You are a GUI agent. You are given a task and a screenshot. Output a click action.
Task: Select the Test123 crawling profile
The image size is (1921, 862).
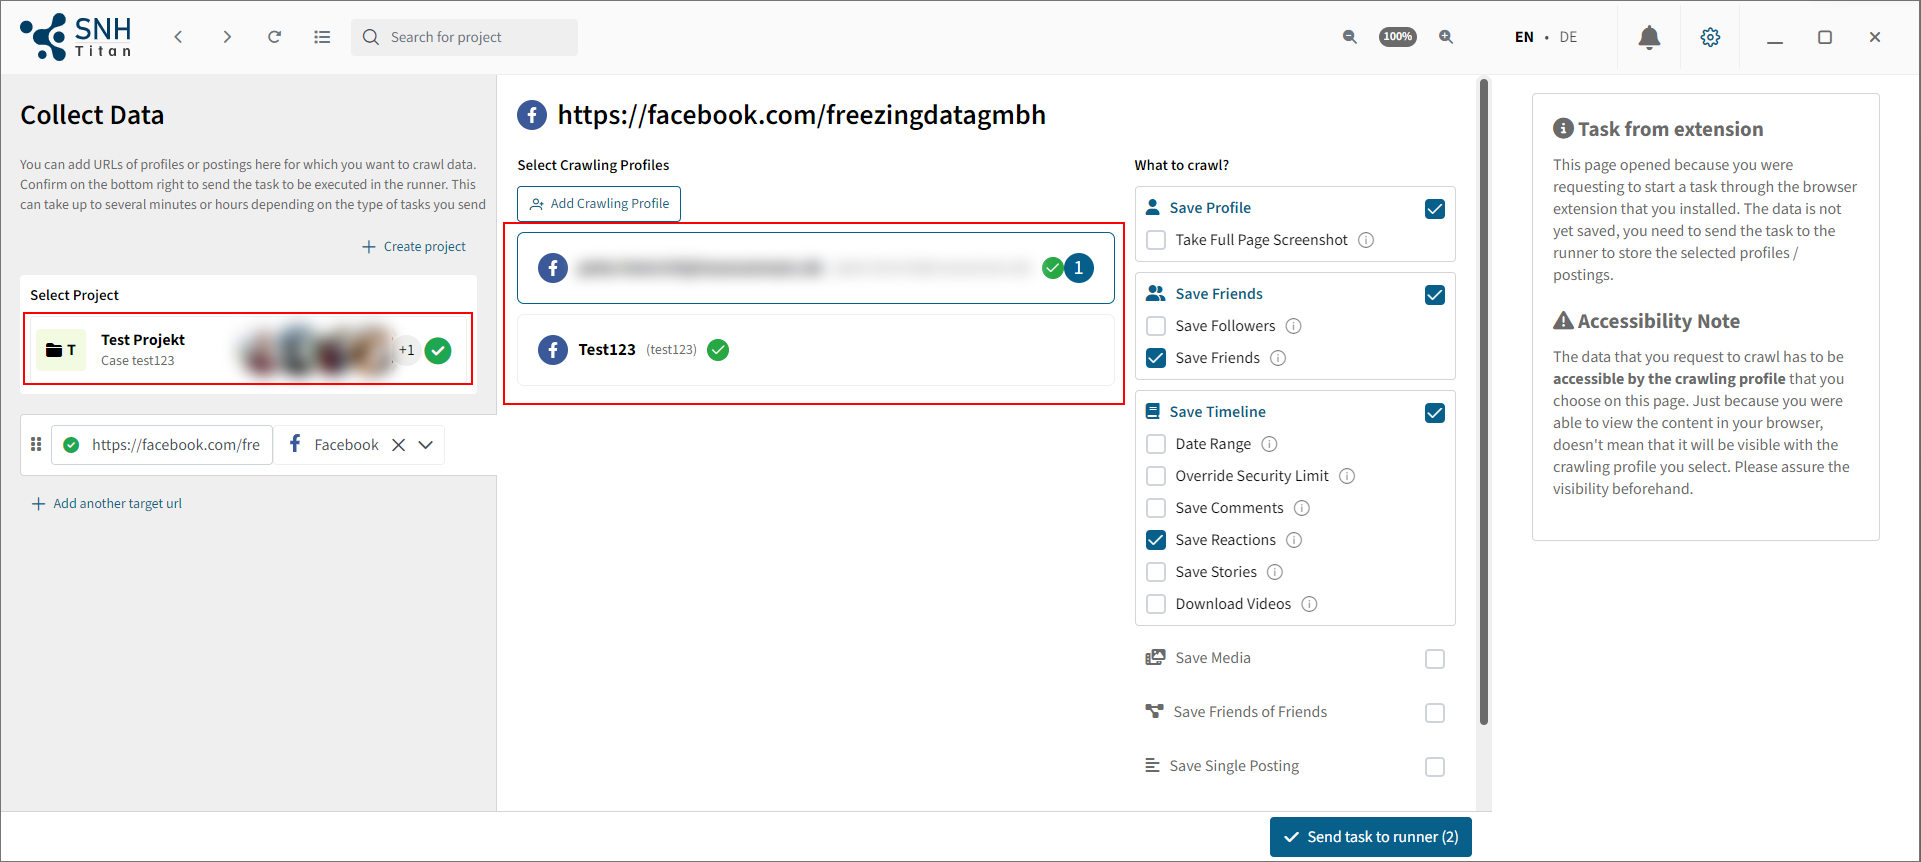pos(816,350)
